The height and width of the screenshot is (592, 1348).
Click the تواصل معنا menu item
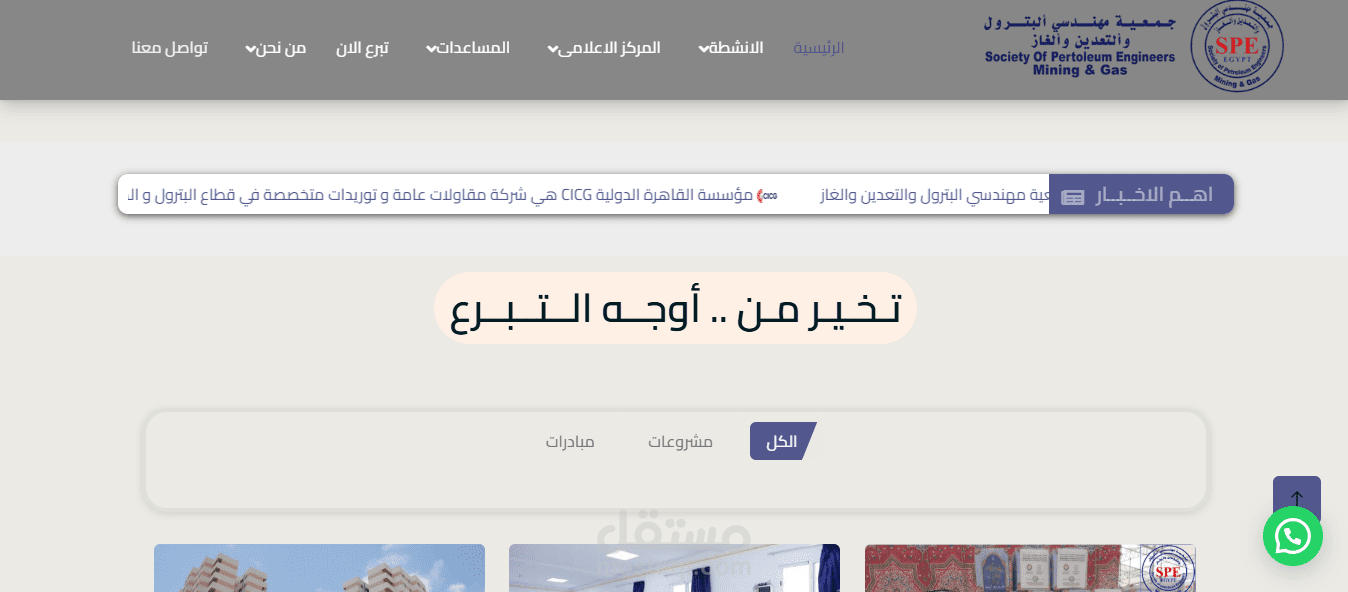click(x=170, y=47)
